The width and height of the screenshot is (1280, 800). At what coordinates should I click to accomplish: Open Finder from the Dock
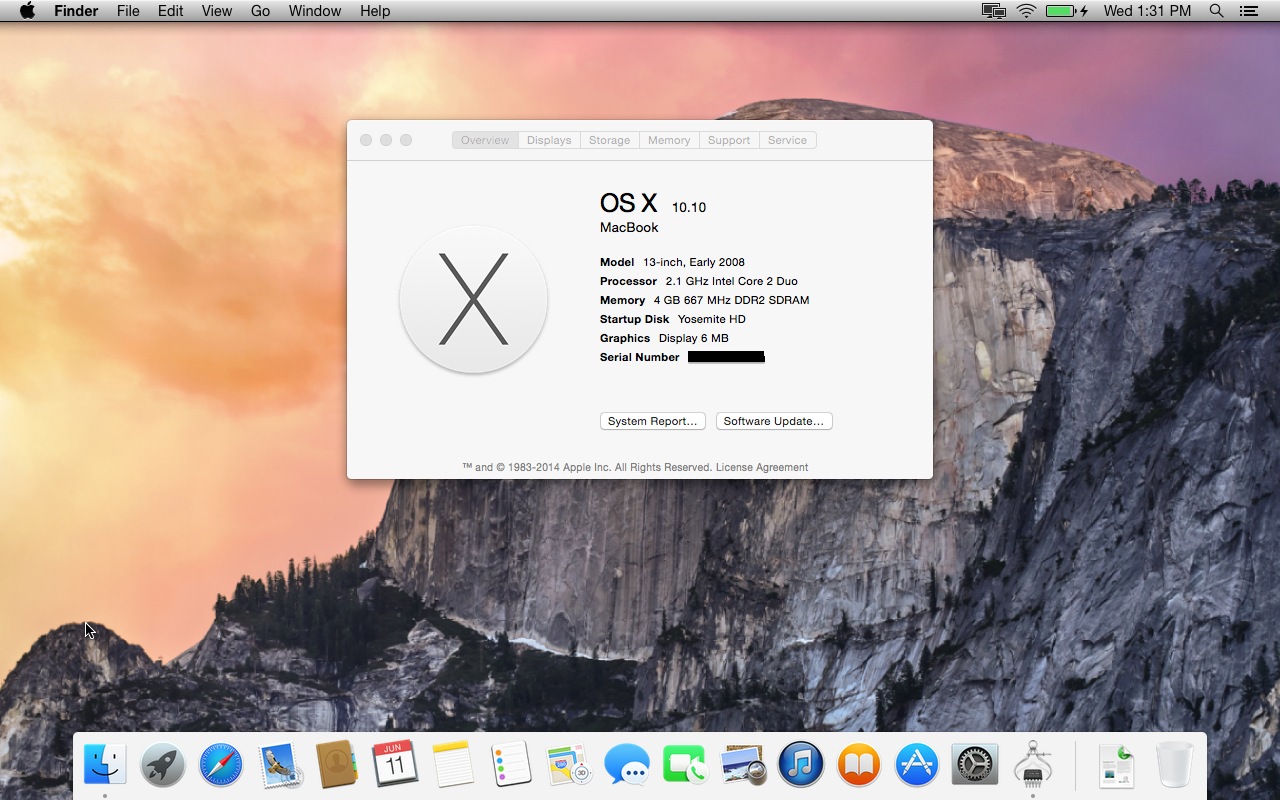pyautogui.click(x=105, y=765)
